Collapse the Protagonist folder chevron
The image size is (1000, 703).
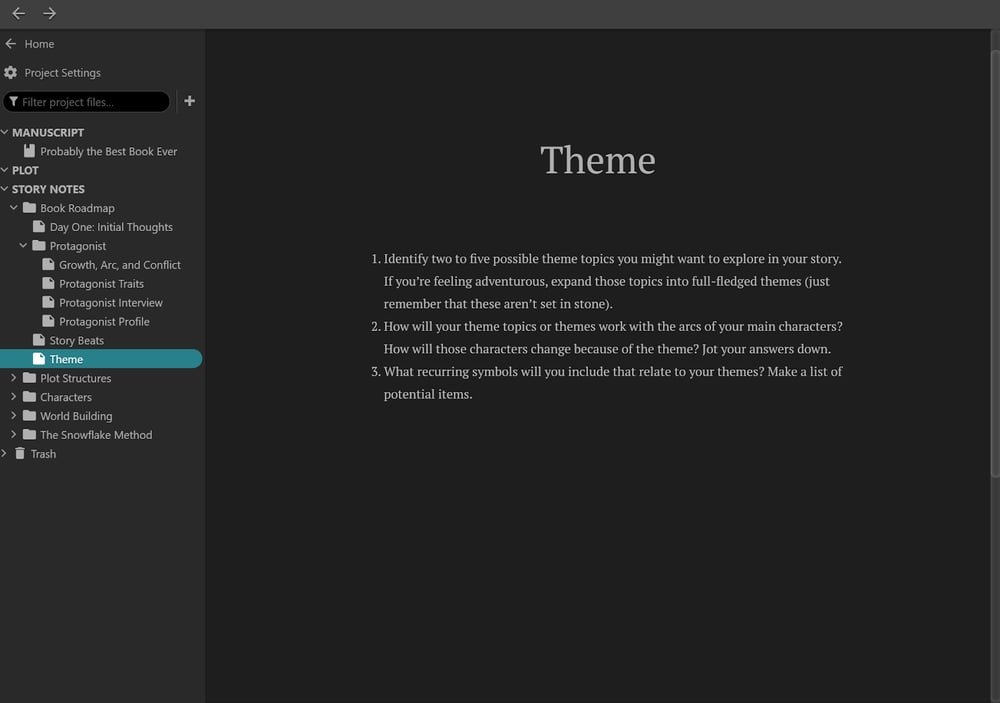(x=23, y=246)
